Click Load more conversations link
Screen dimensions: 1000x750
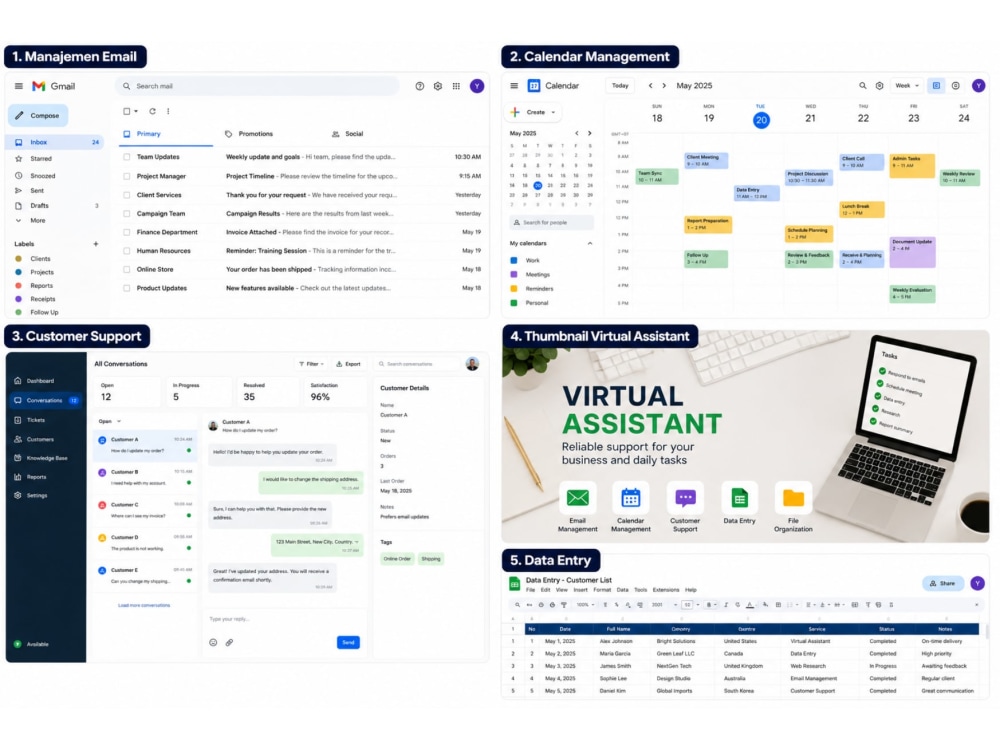(144, 605)
